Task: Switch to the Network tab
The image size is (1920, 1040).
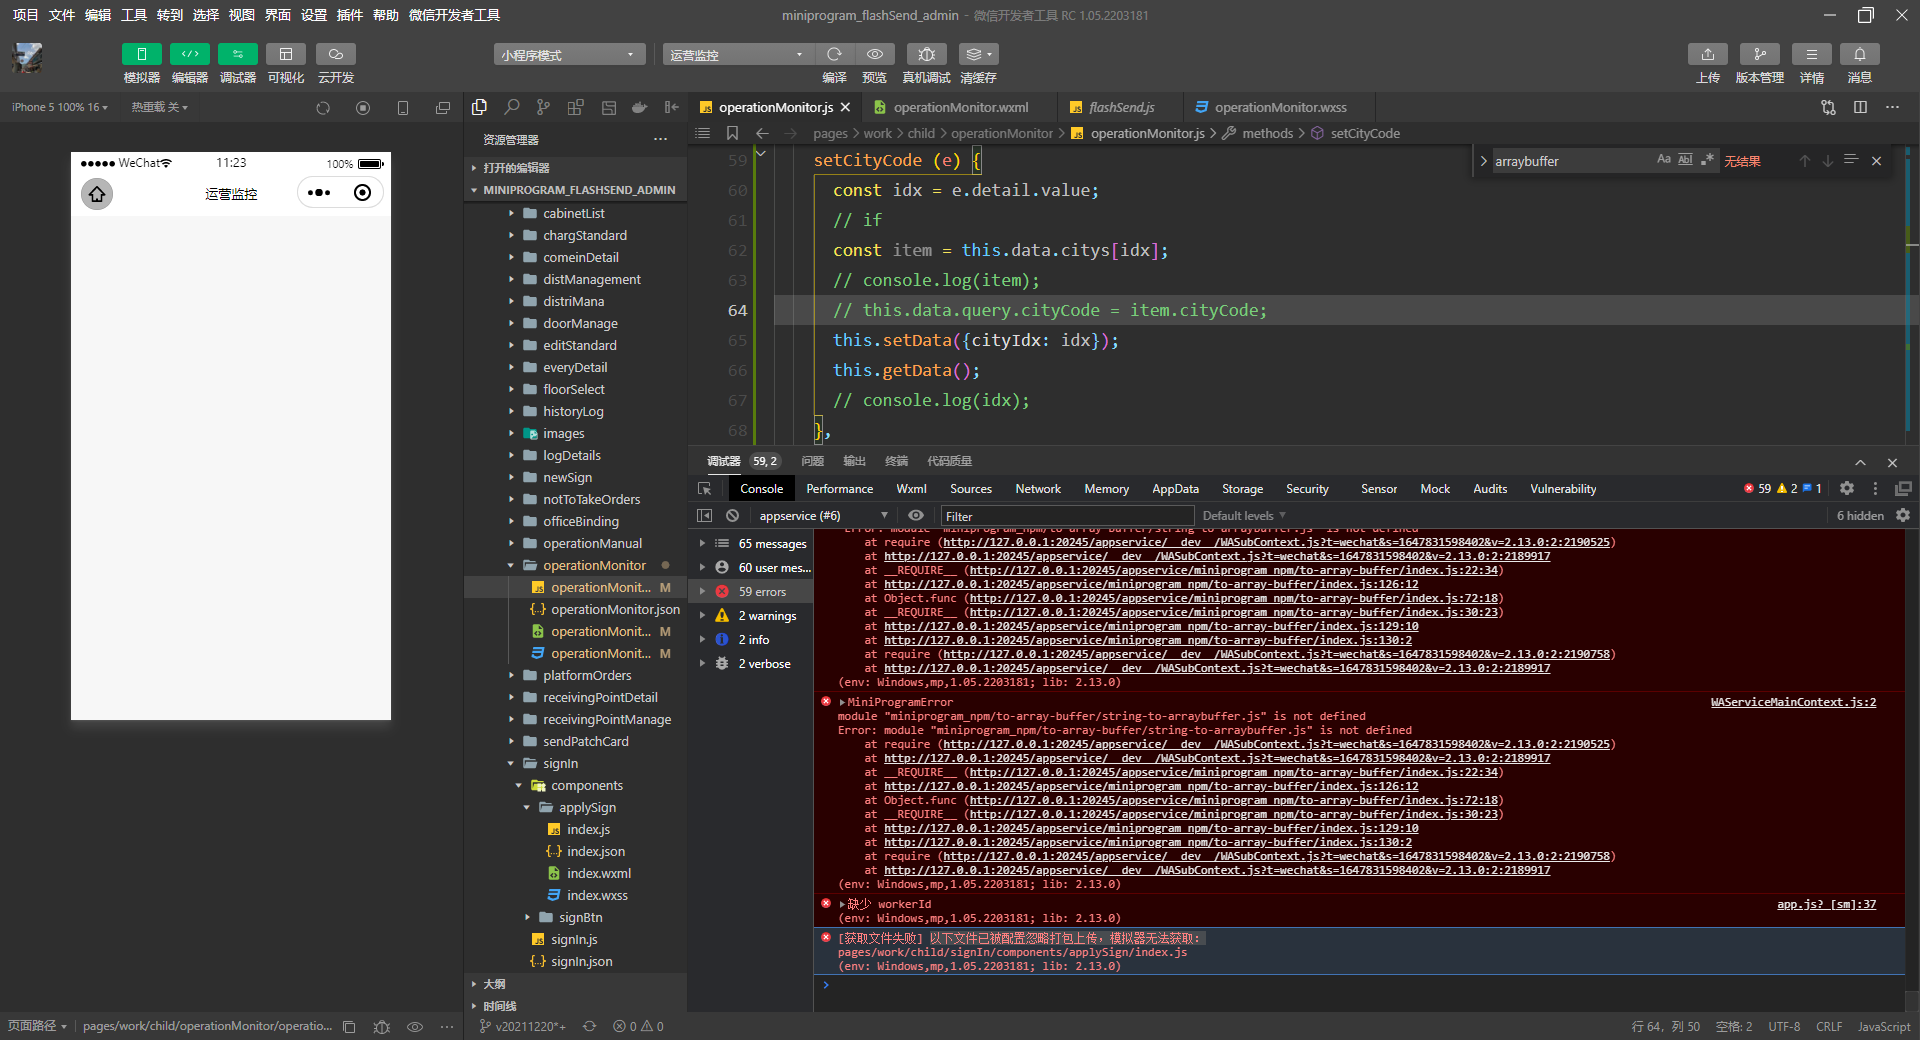Action: (x=1038, y=489)
